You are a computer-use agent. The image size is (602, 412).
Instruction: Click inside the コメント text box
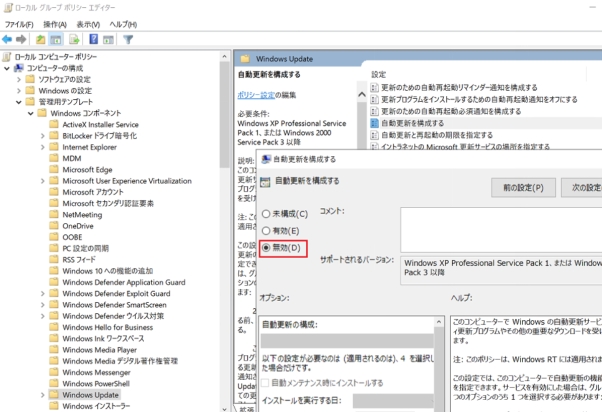(501, 230)
